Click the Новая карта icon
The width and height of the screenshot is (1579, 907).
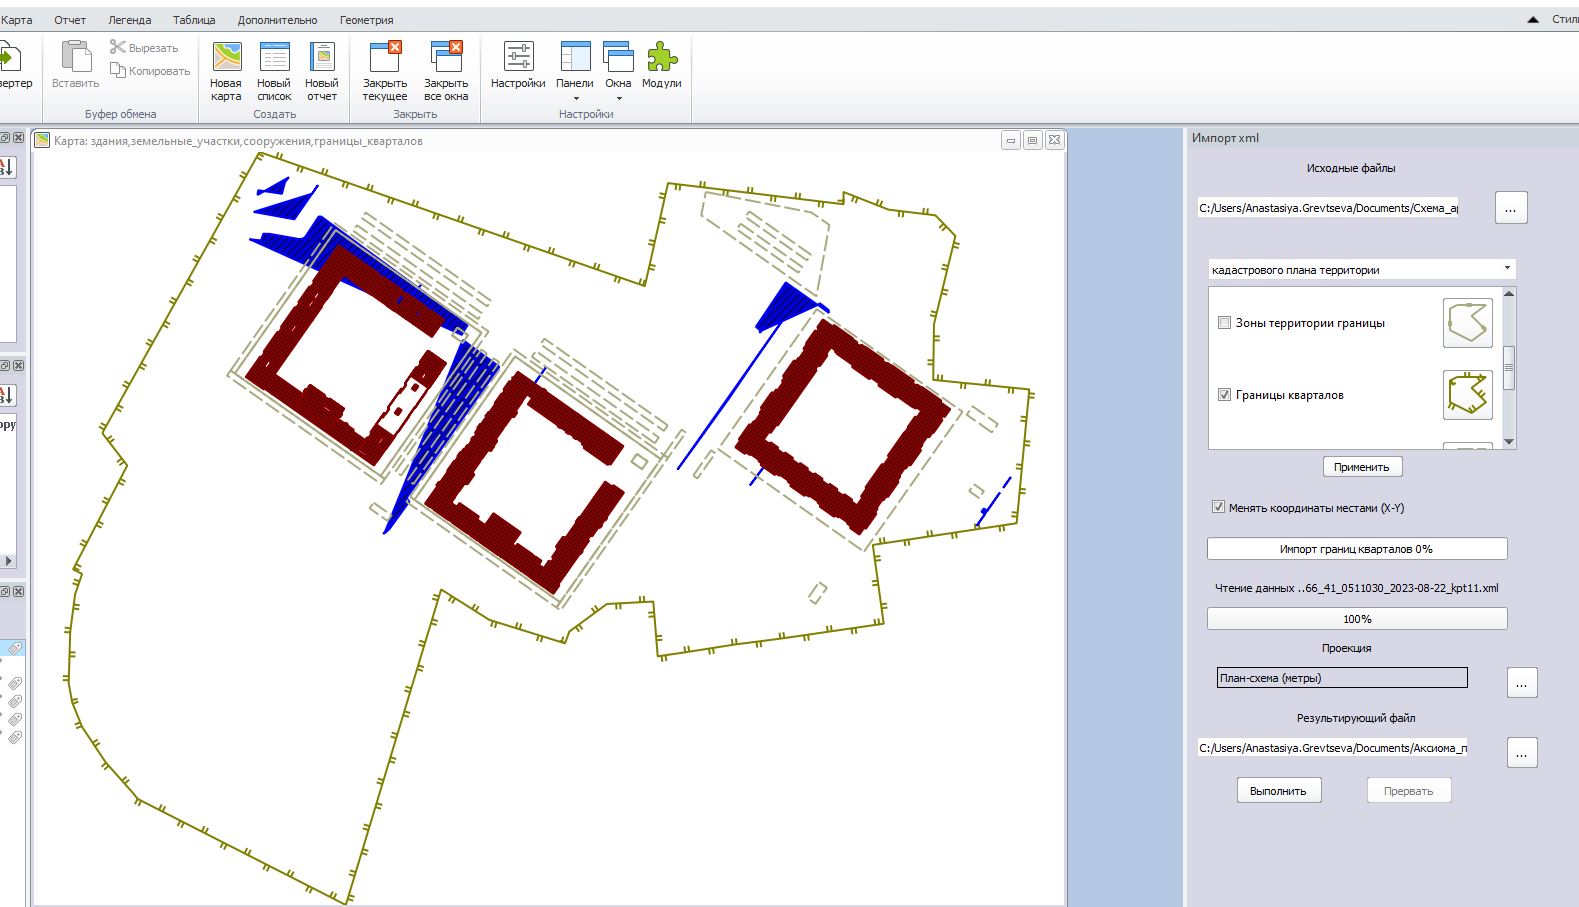226,58
